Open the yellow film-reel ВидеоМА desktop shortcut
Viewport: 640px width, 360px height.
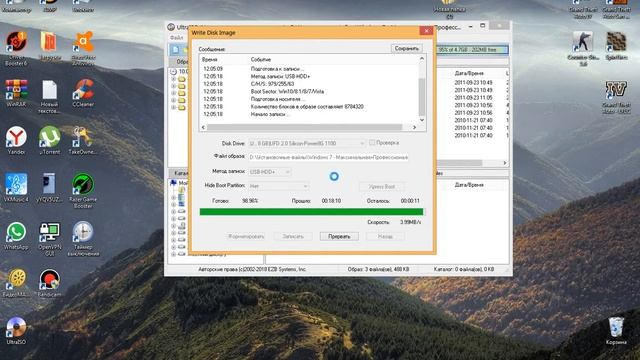coord(16,282)
